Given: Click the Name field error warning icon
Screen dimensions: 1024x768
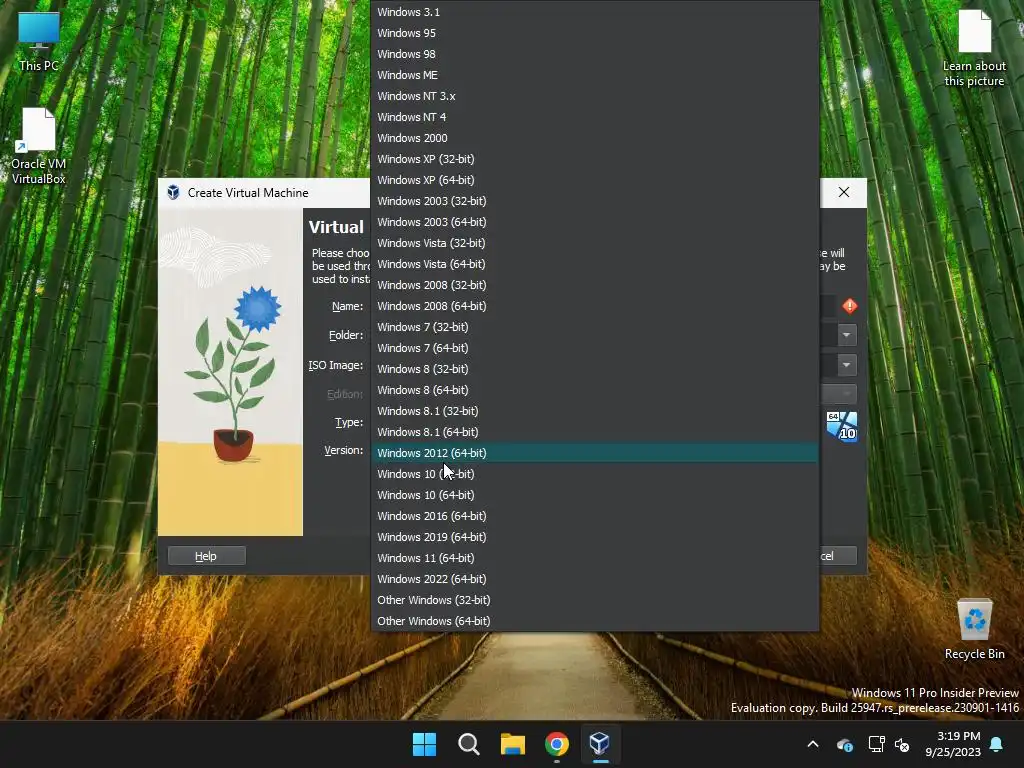Looking at the screenshot, I should tap(850, 306).
